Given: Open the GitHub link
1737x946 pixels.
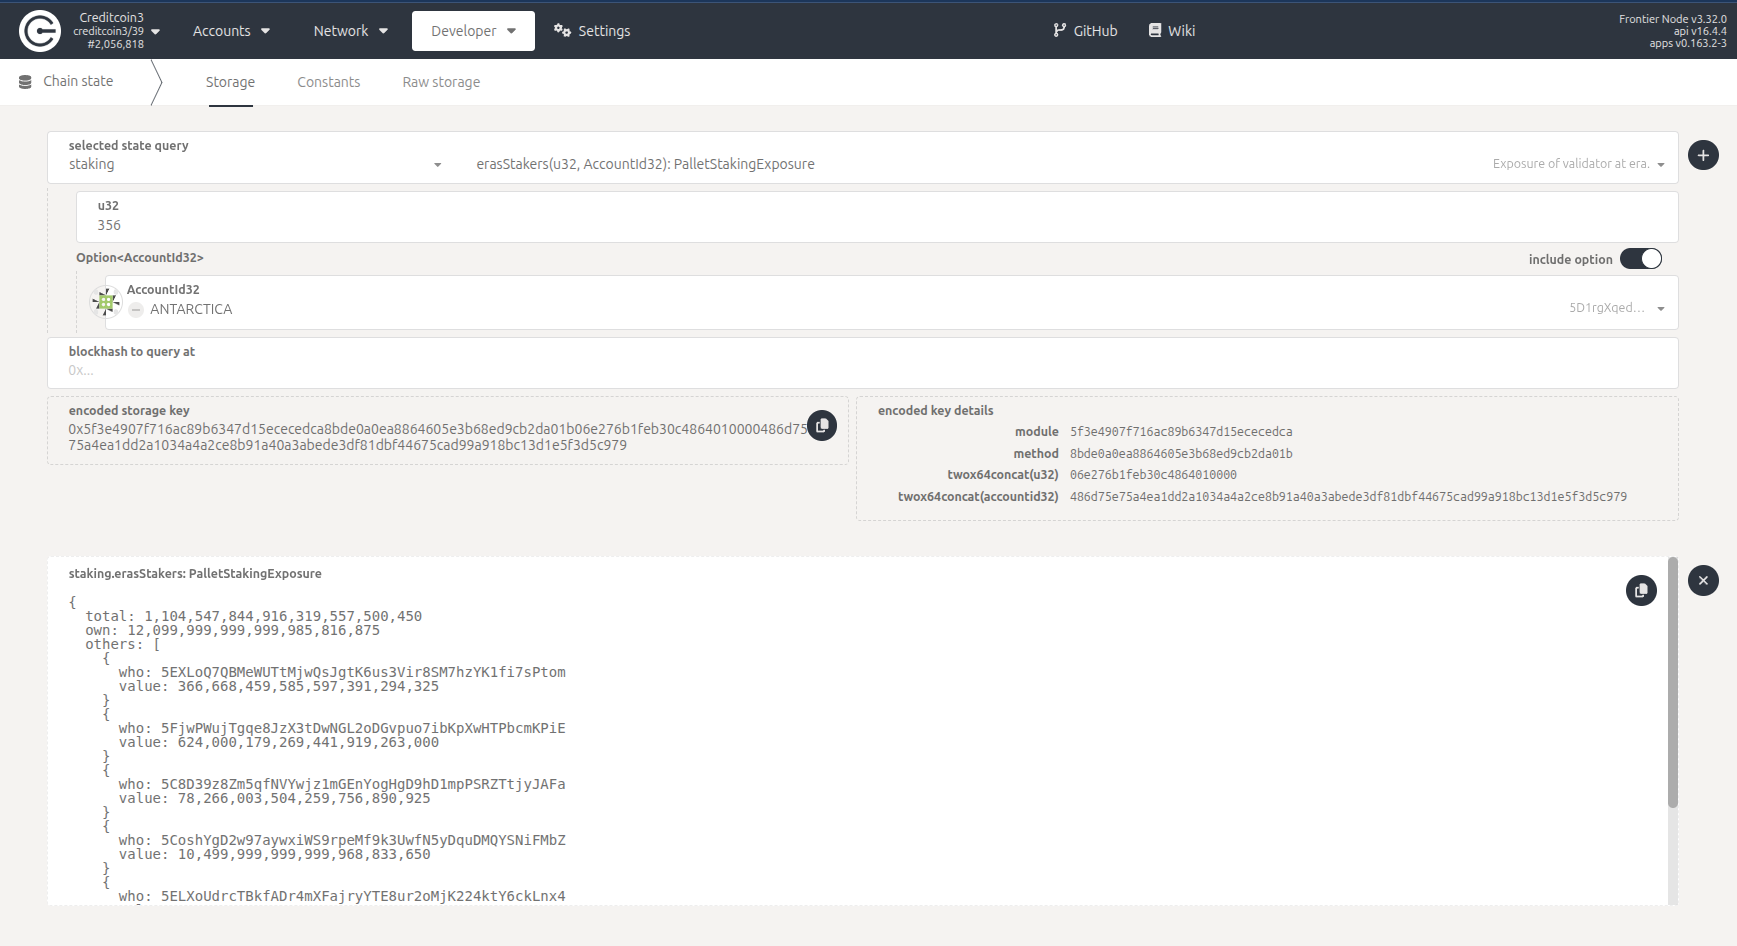Looking at the screenshot, I should point(1085,31).
